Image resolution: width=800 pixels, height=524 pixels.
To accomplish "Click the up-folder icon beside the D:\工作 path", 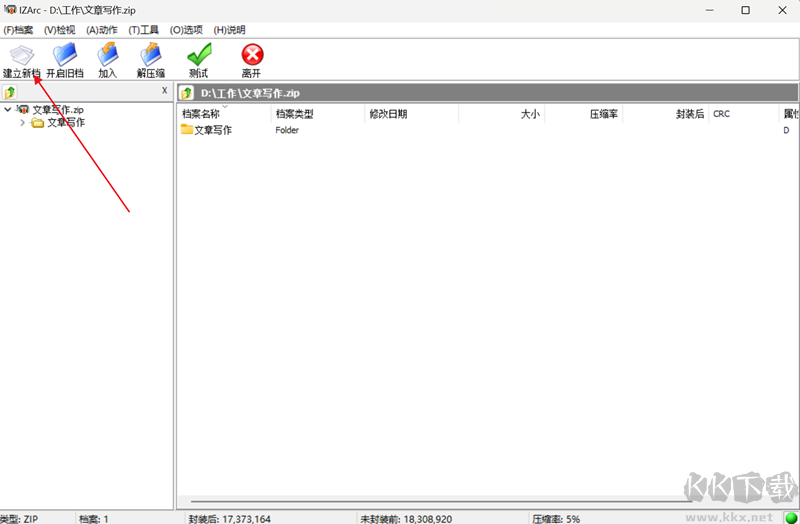I will (186, 93).
